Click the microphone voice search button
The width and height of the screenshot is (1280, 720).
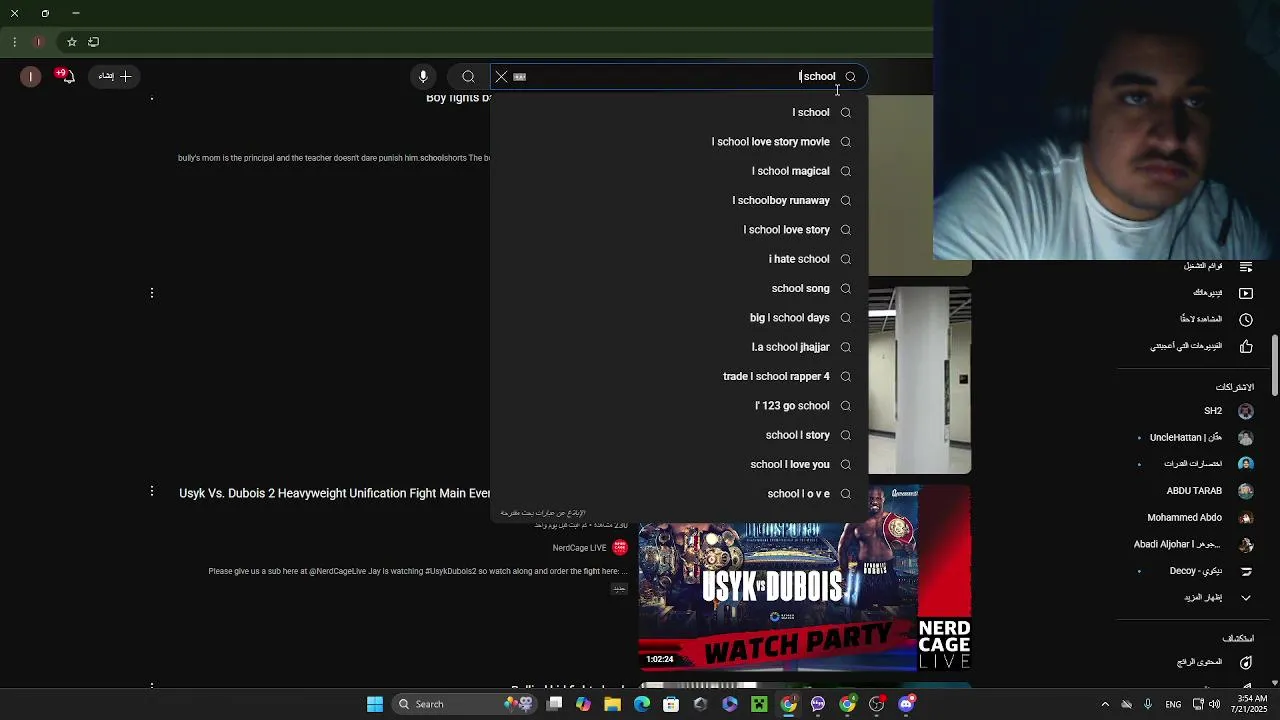click(423, 76)
